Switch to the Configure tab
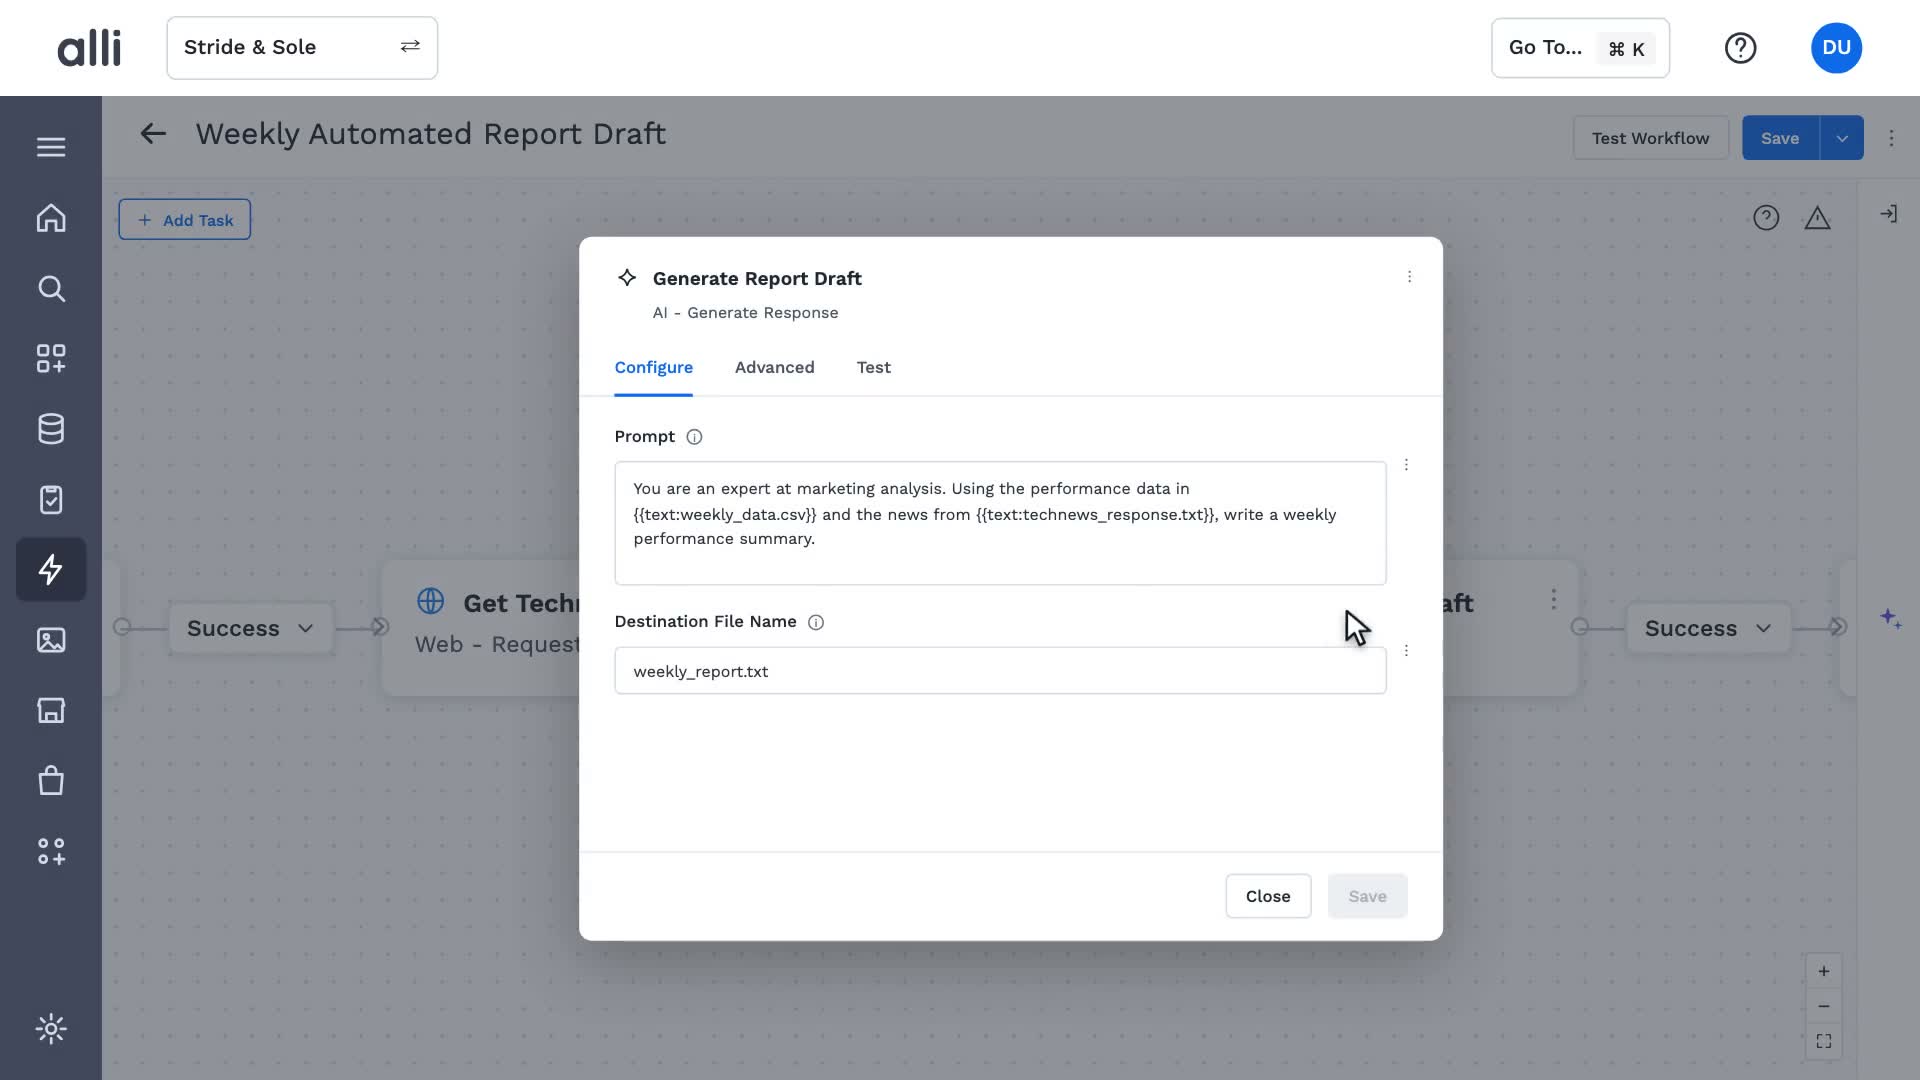 tap(653, 367)
